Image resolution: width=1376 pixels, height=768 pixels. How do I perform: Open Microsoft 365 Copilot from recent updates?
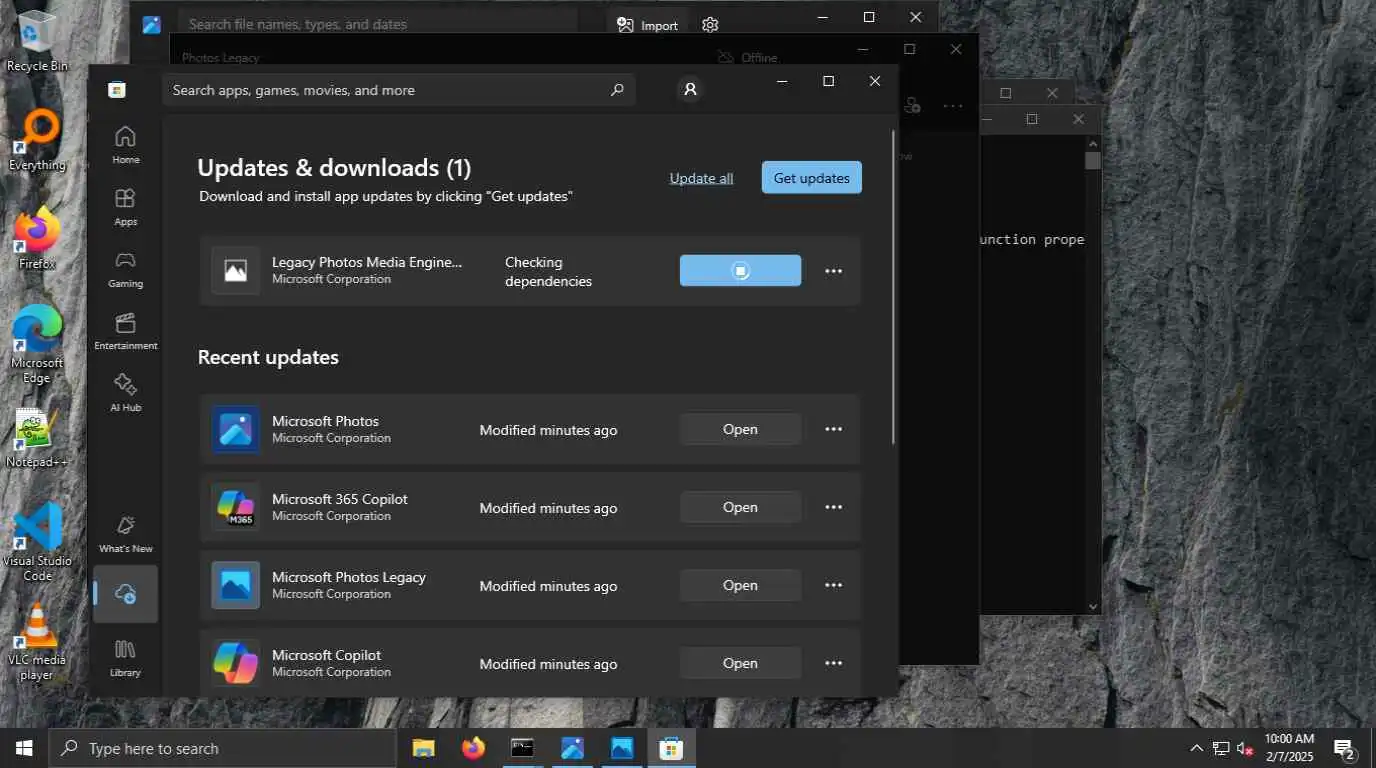click(740, 507)
